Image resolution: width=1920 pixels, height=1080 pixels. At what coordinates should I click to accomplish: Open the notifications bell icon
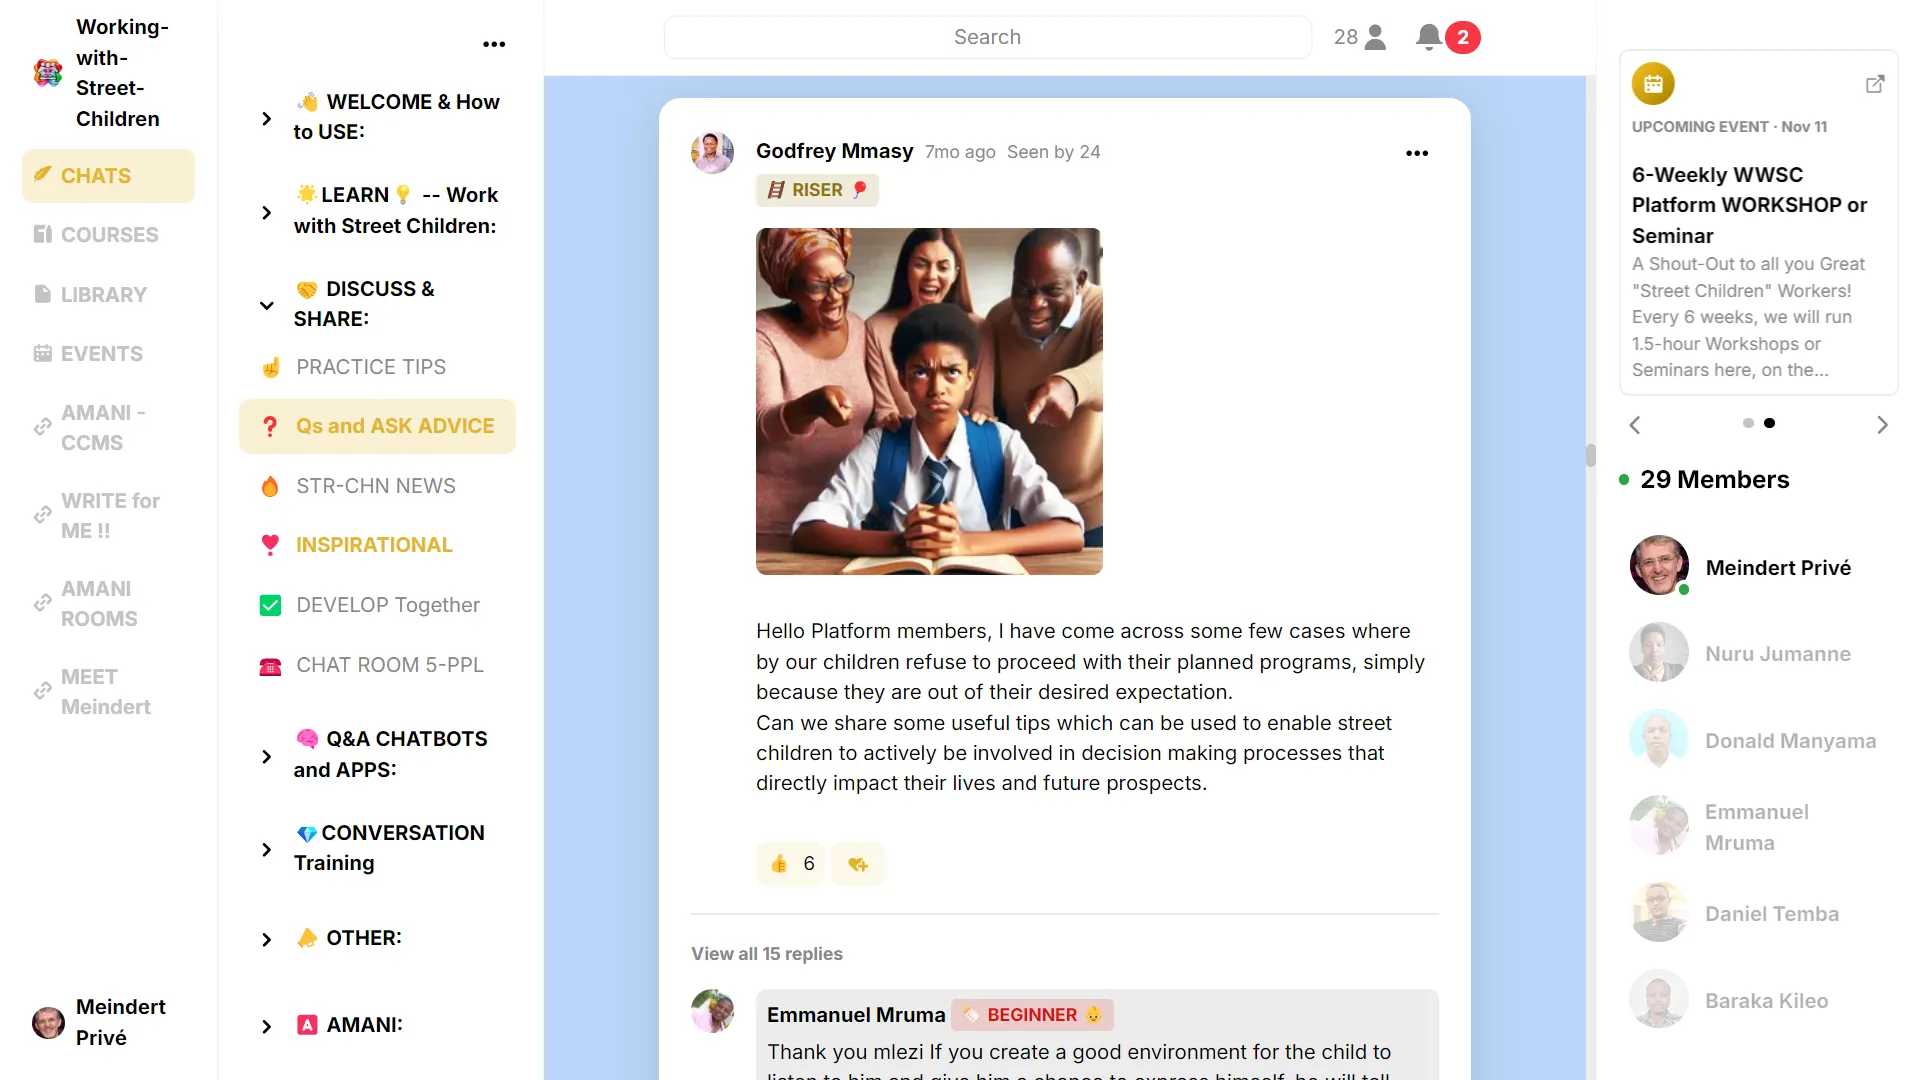[1429, 37]
